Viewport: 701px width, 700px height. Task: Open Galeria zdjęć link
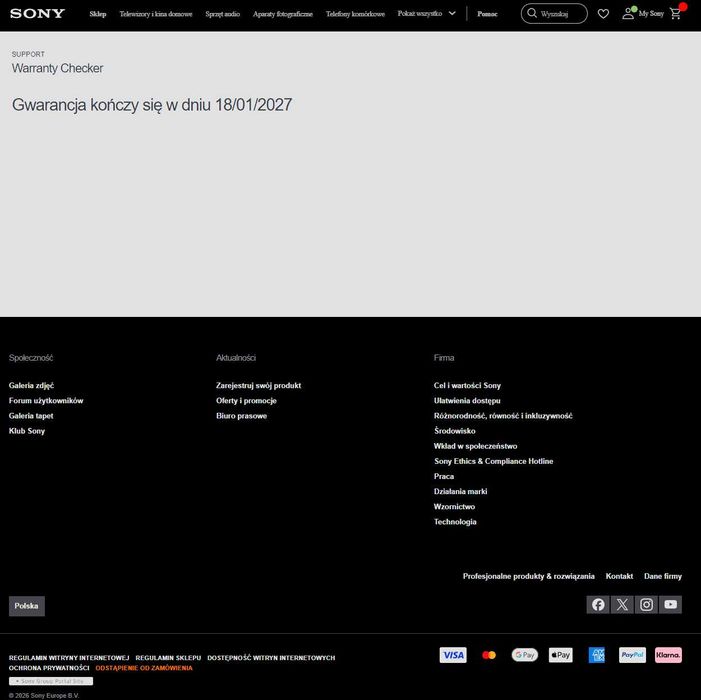[31, 385]
